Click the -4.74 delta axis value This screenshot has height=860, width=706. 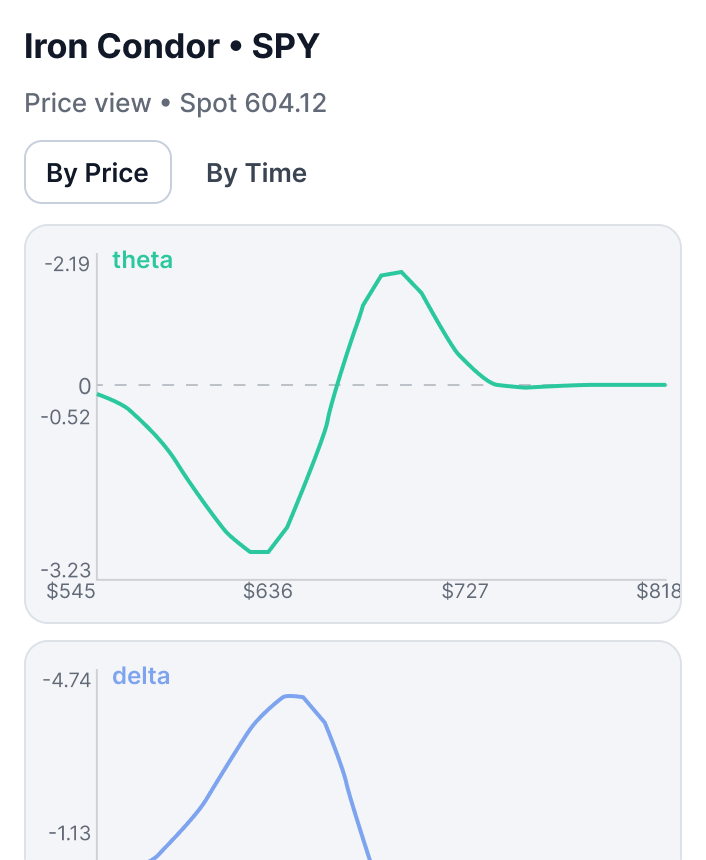67,680
